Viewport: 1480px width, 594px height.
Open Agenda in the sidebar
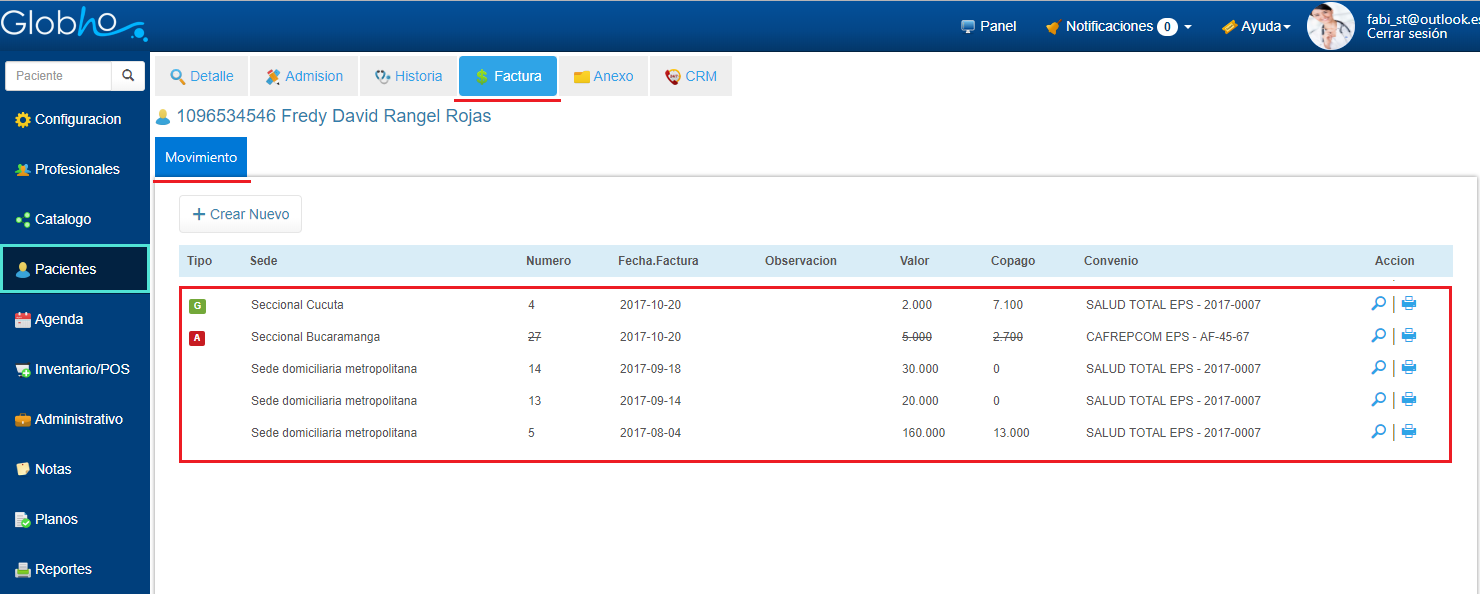tap(58, 320)
